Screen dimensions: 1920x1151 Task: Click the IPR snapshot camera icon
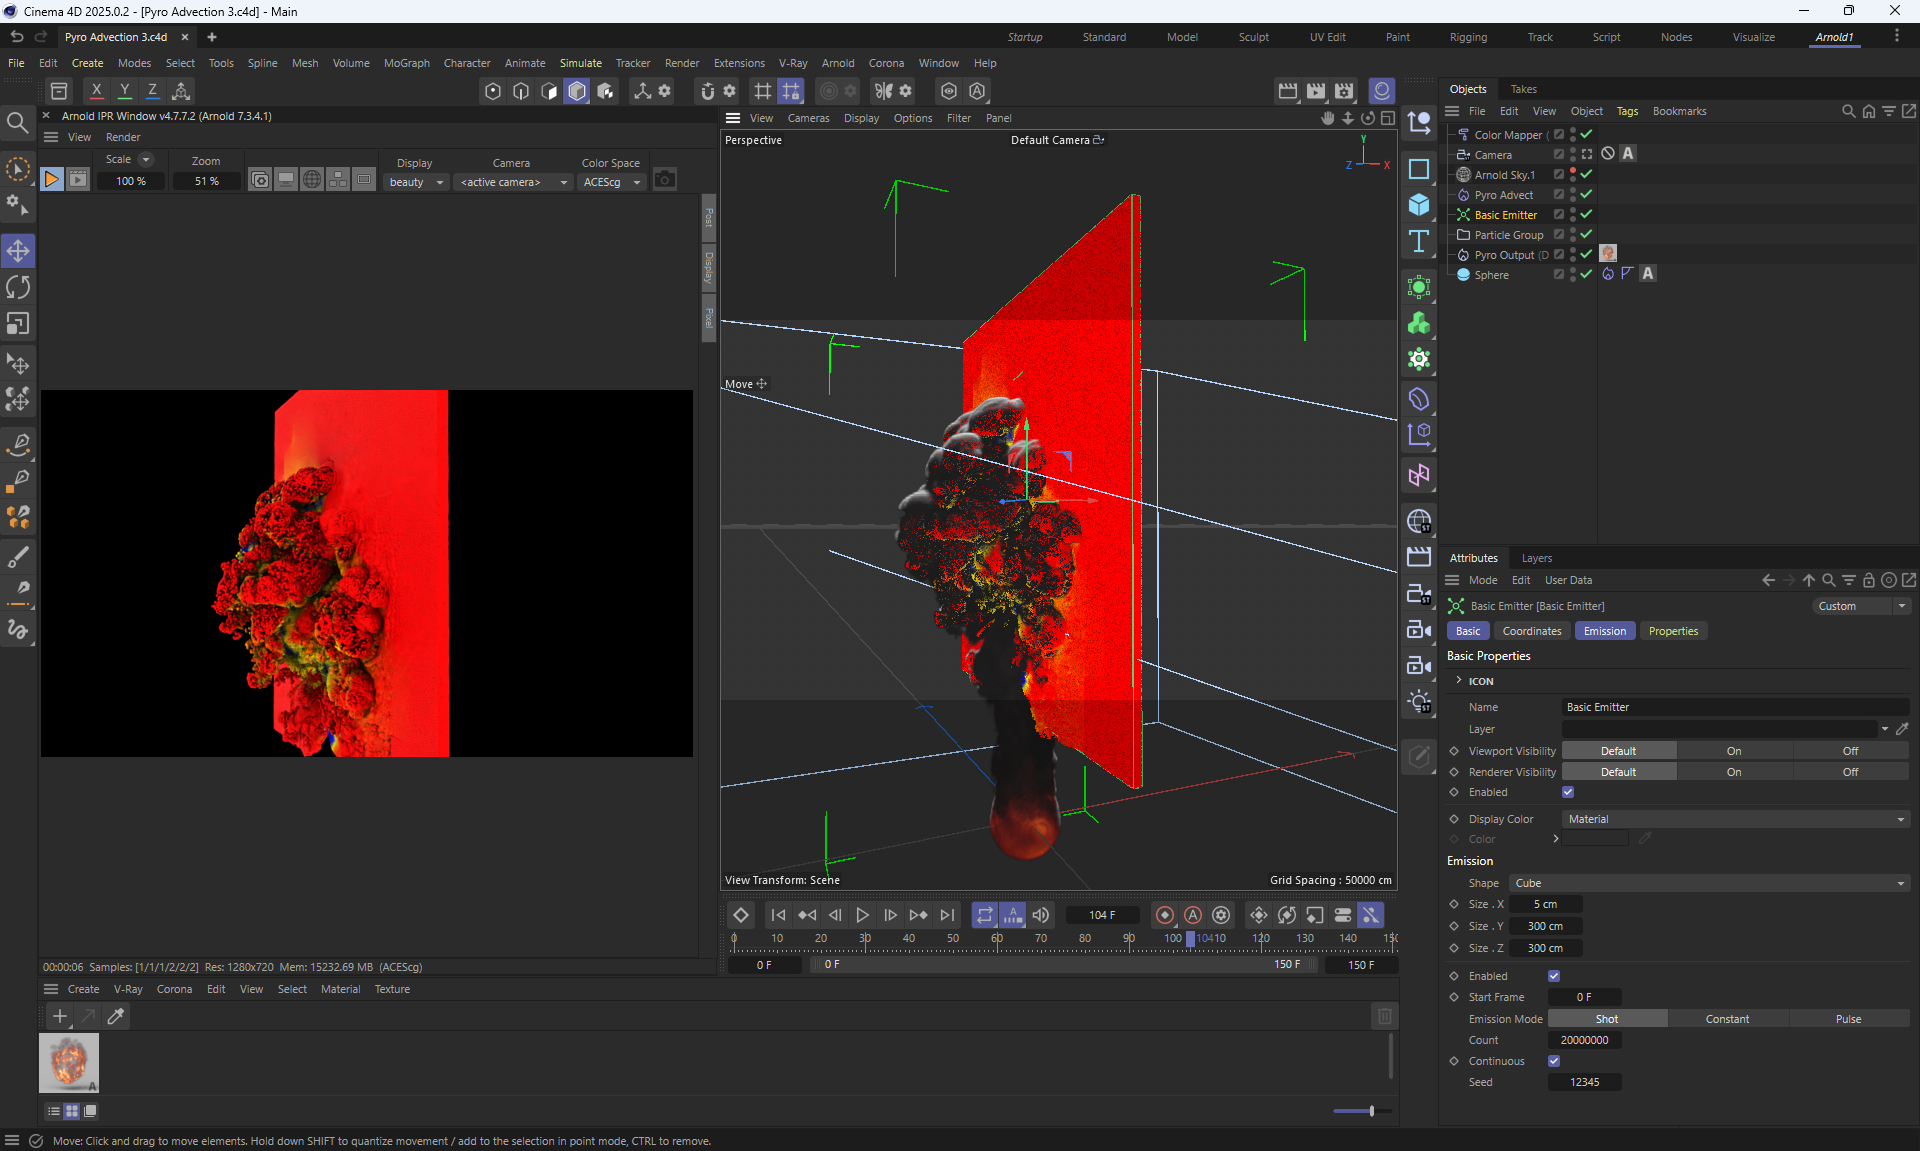point(664,180)
